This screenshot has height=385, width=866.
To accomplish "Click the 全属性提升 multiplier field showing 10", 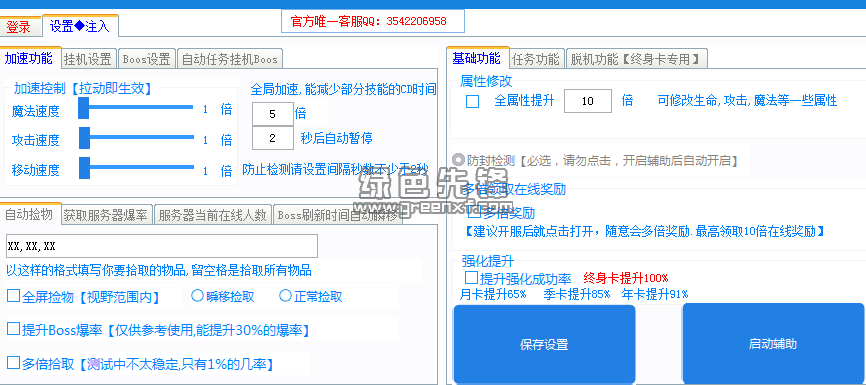I will tap(588, 101).
